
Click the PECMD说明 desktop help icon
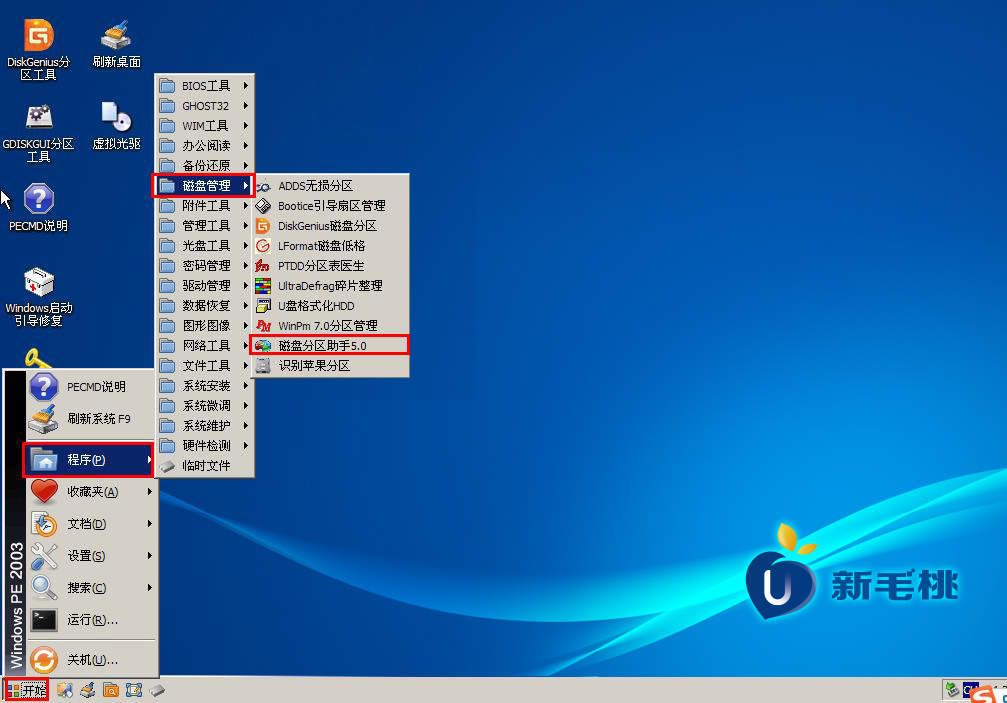(x=38, y=207)
